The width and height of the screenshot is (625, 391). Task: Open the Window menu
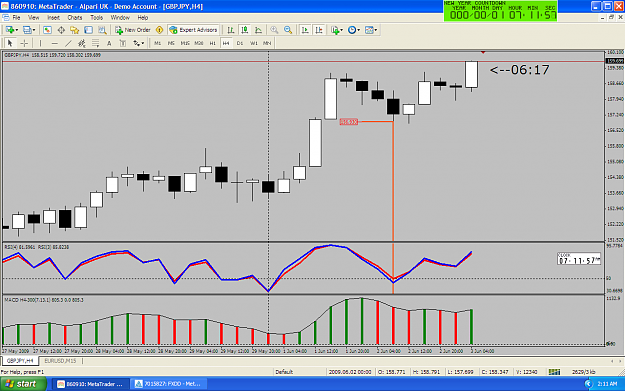tap(120, 18)
